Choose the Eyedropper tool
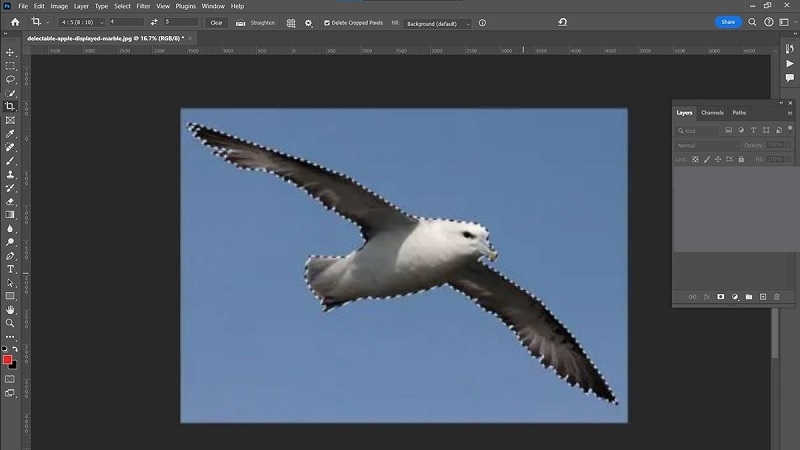800x450 pixels. [x=10, y=134]
